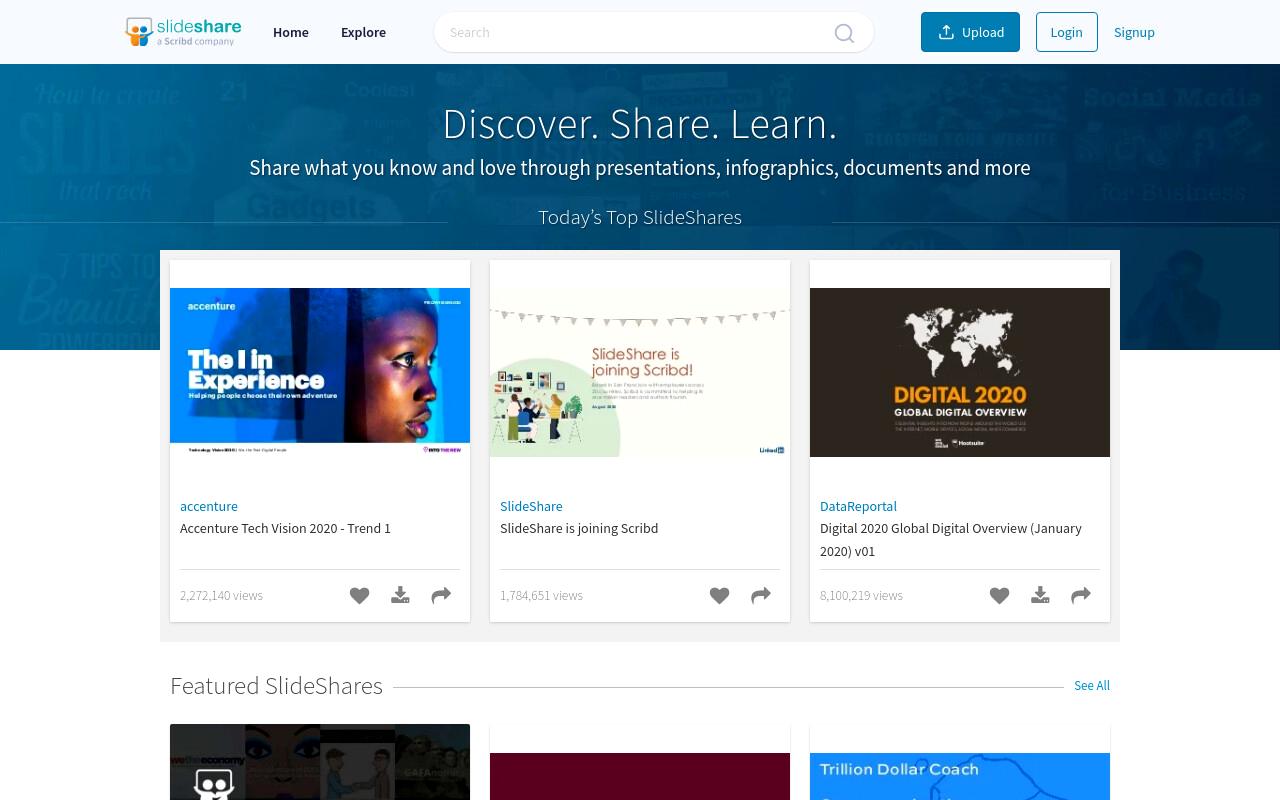Open featured maroon slide thumbnail

pyautogui.click(x=640, y=776)
